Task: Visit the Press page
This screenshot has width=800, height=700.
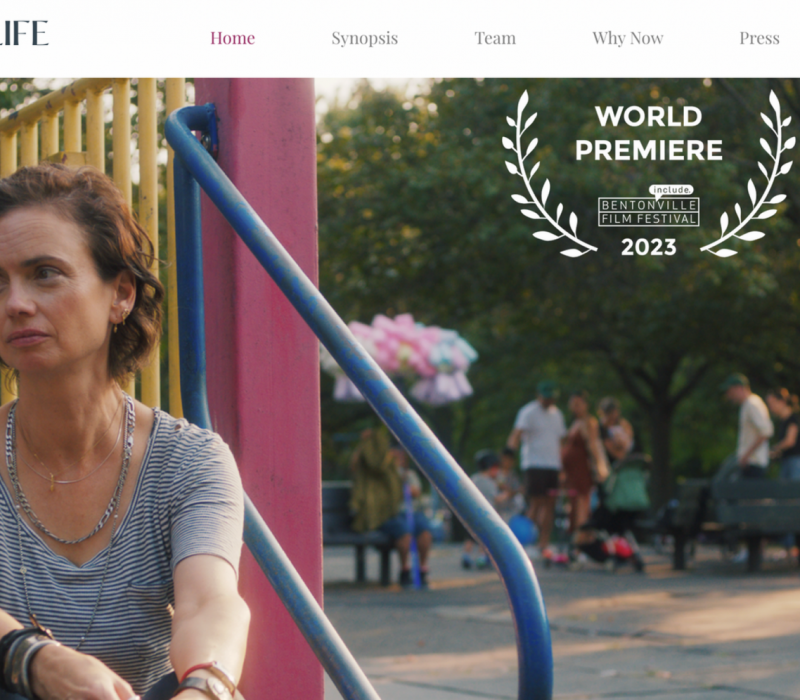Action: (759, 38)
